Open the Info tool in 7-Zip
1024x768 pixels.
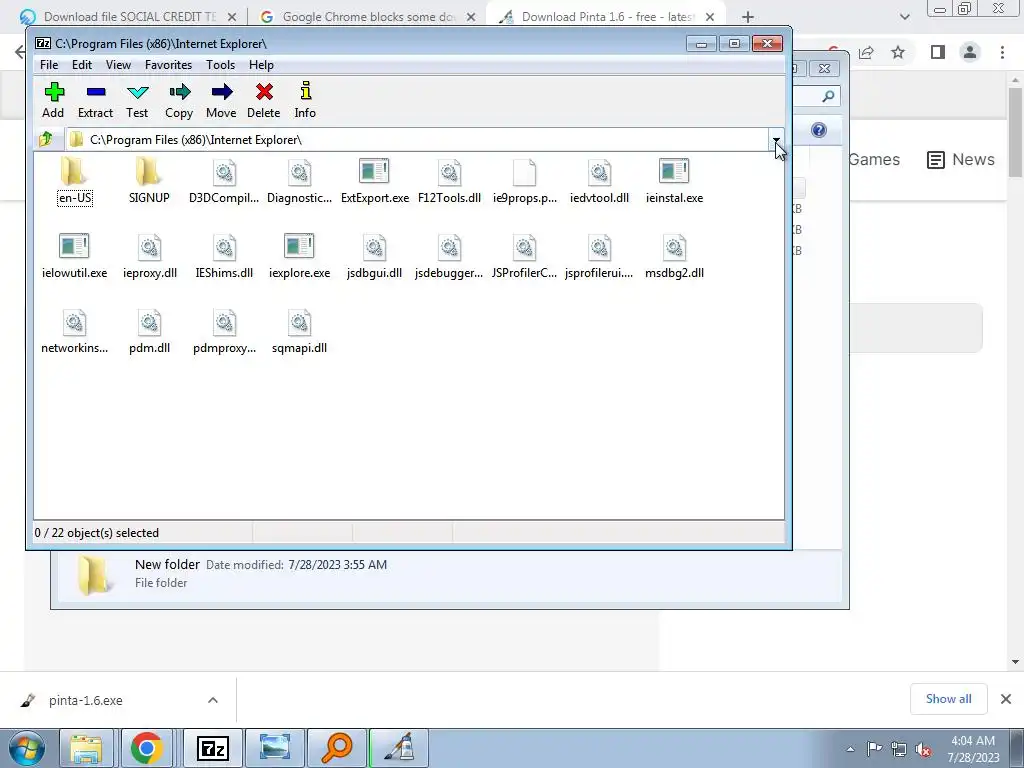click(x=305, y=100)
